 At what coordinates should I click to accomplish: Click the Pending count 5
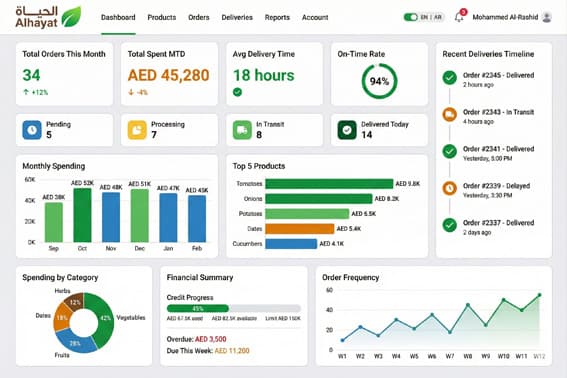[x=49, y=135]
